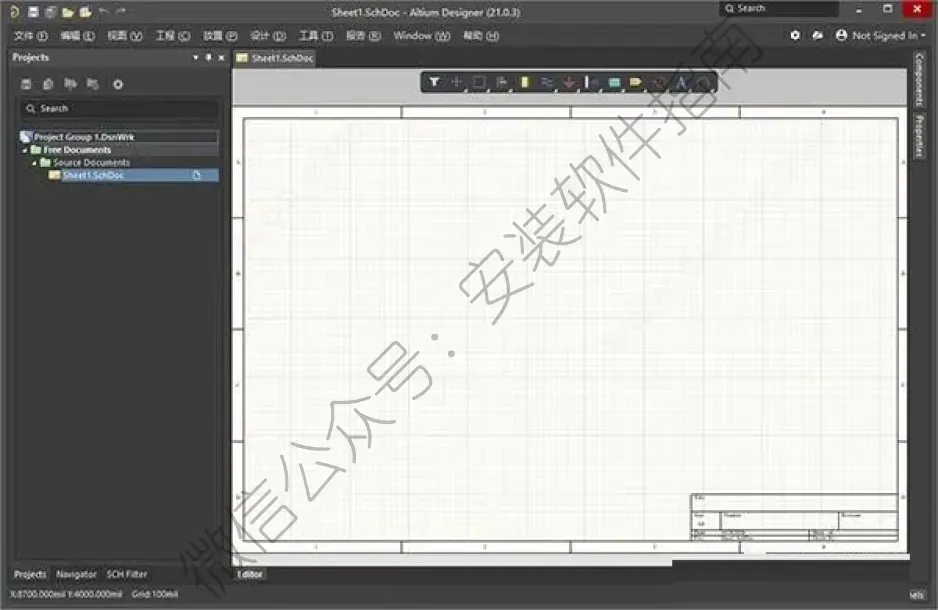
Task: Open the Projects panel options dropdown arrow
Action: click(196, 57)
